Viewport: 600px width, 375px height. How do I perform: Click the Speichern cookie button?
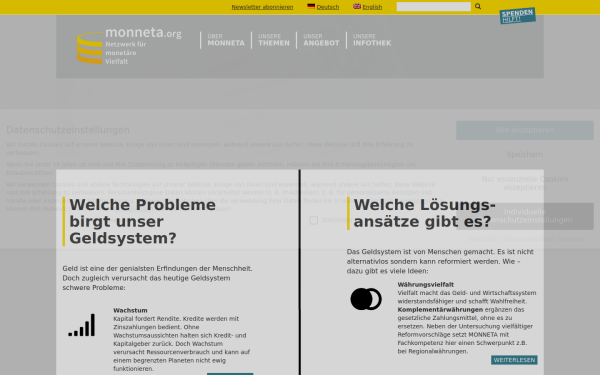tap(525, 155)
